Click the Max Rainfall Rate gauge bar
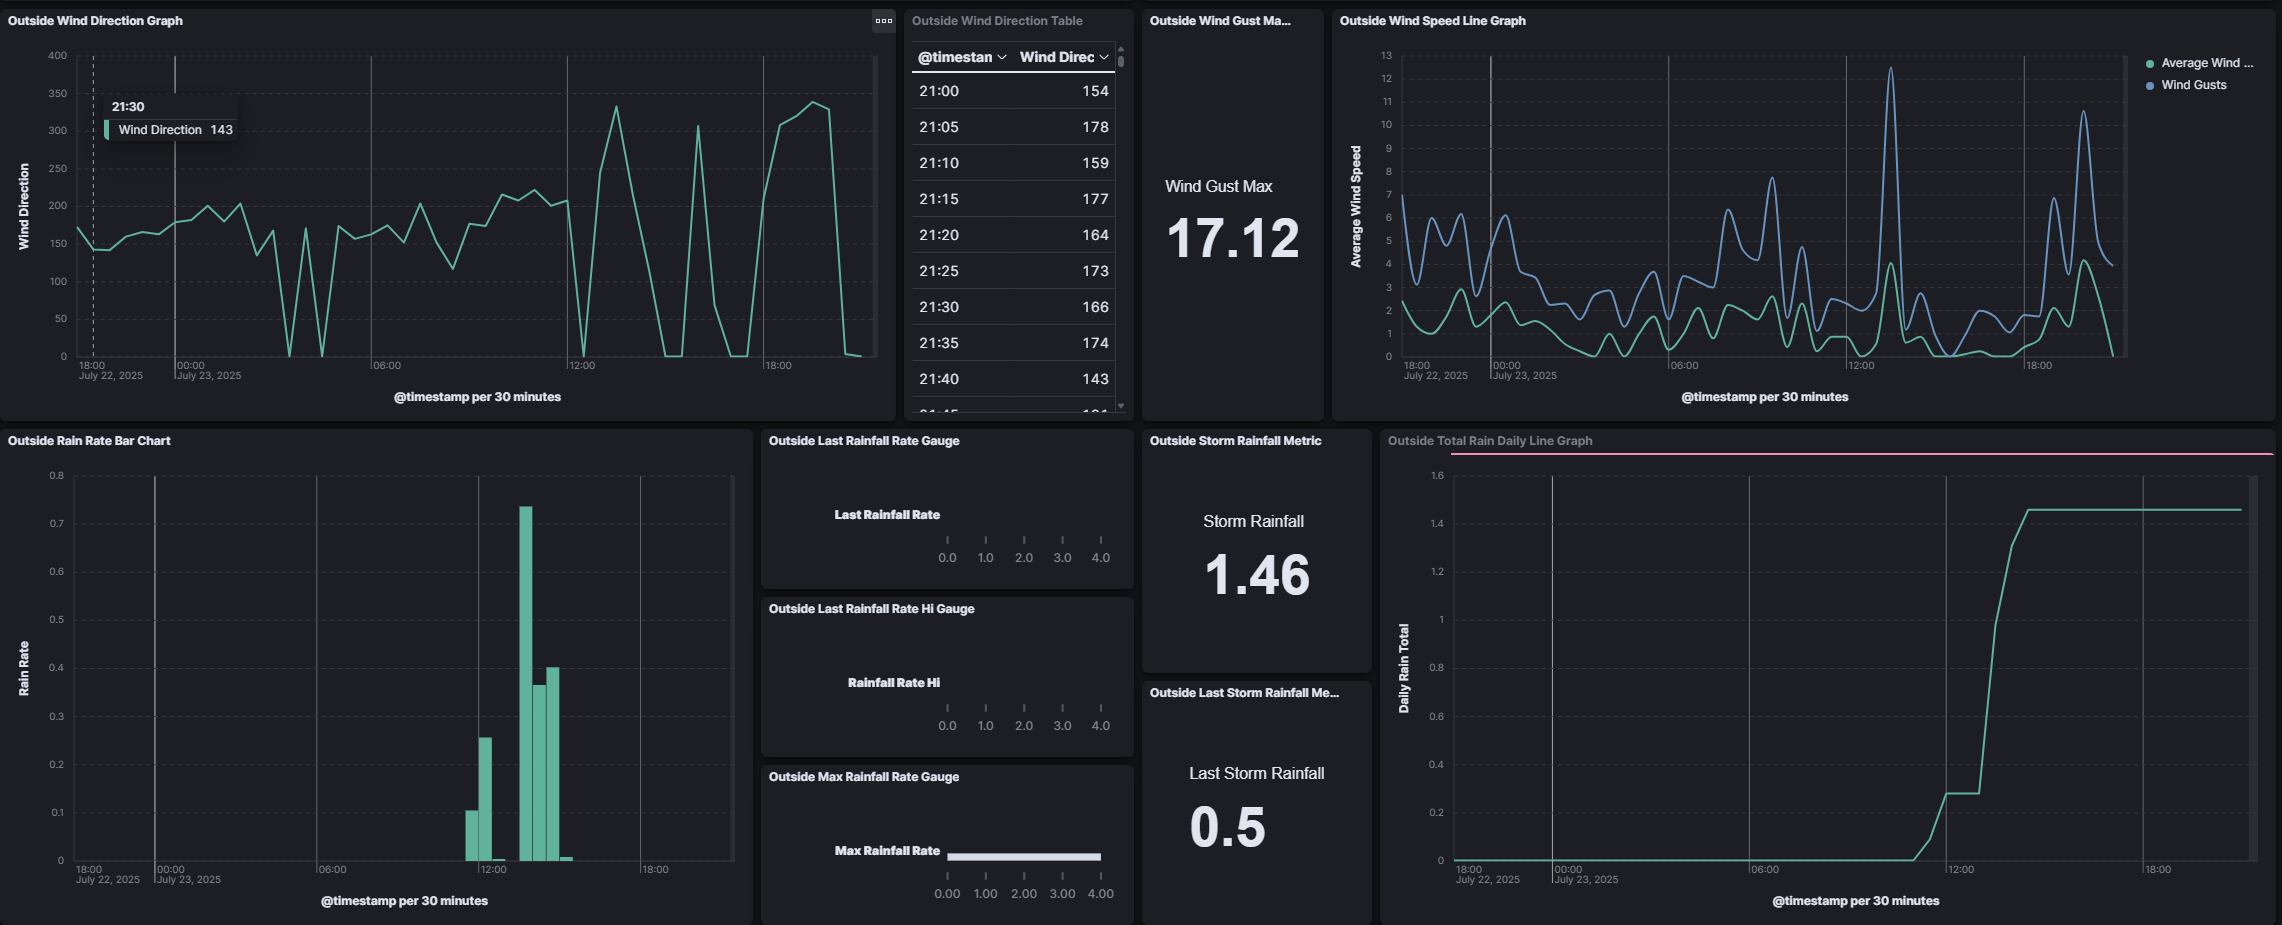Viewport: 2282px width, 925px height. tap(1023, 857)
